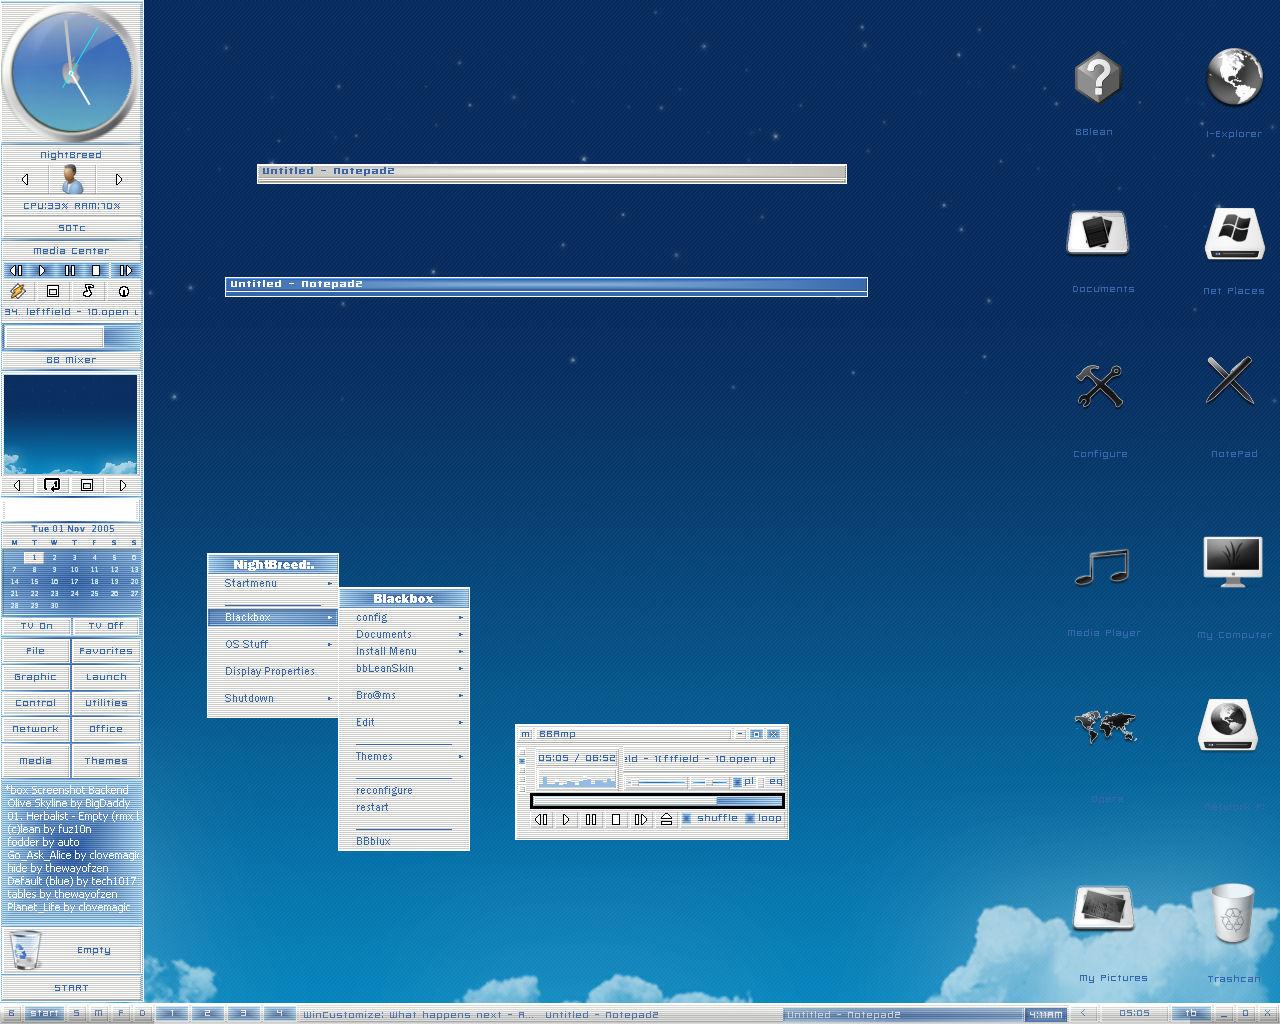The height and width of the screenshot is (1024, 1280).
Task: Open the Documents desktop icon
Action: point(1097,233)
